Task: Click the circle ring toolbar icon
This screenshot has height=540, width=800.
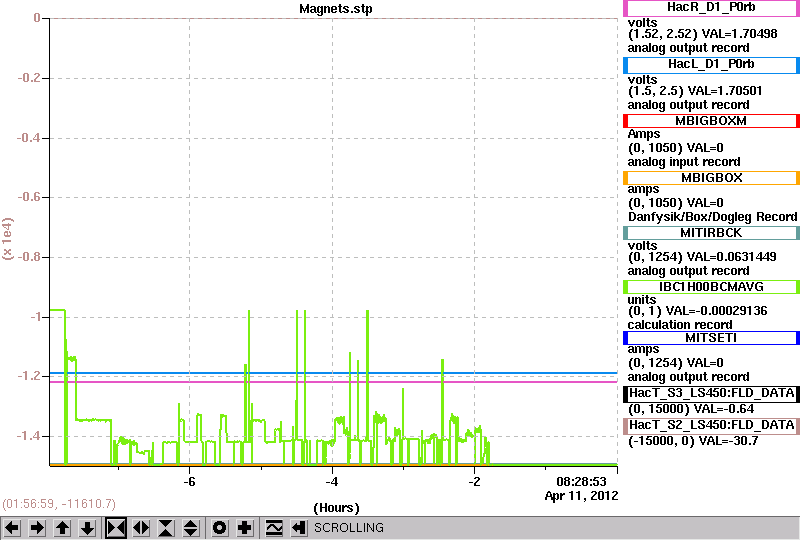Action: pos(219,528)
